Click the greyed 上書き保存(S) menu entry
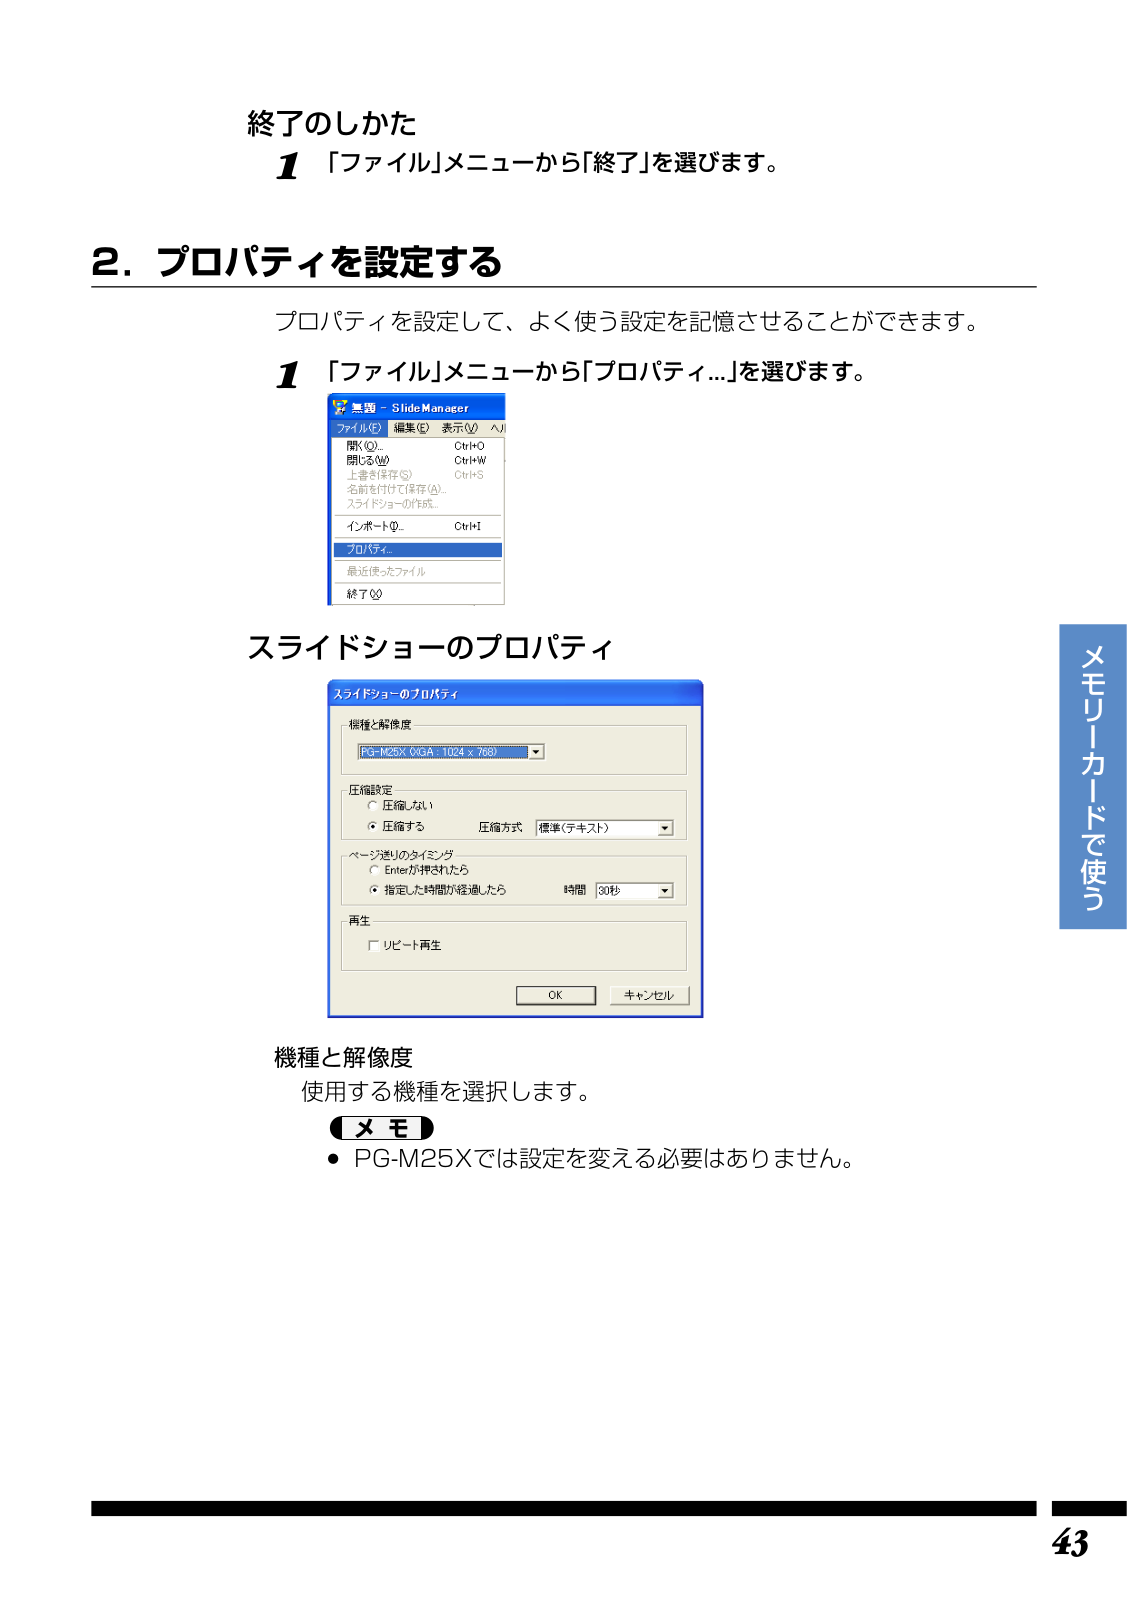The width and height of the screenshot is (1127, 1600). 418,475
